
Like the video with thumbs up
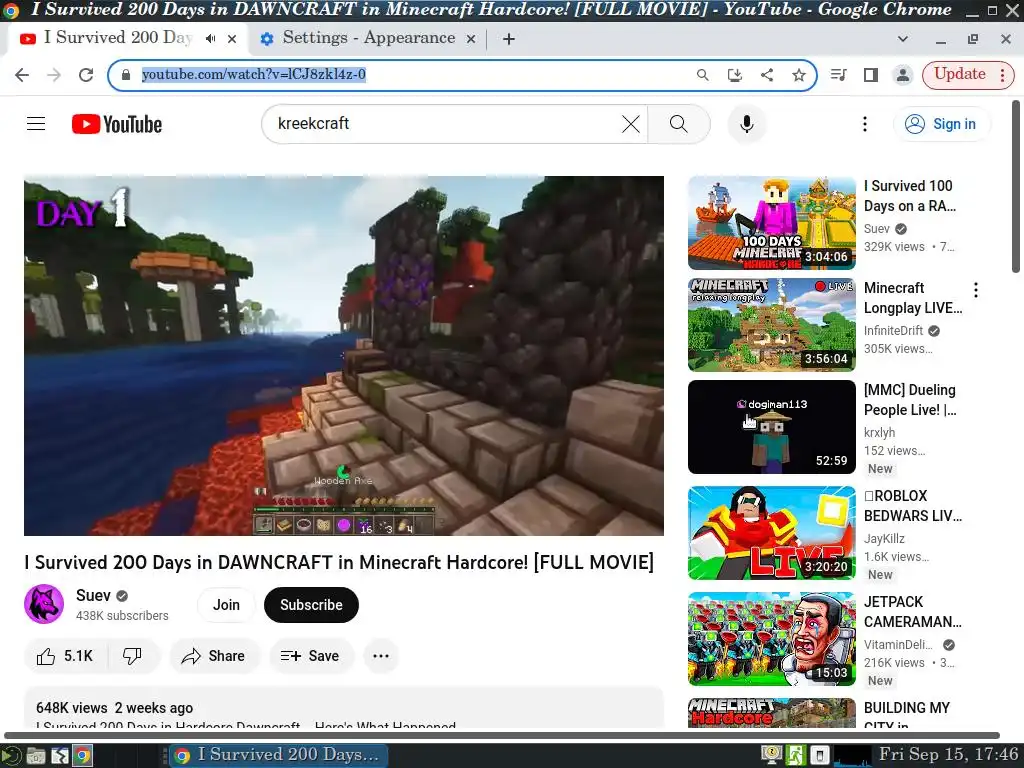click(65, 656)
